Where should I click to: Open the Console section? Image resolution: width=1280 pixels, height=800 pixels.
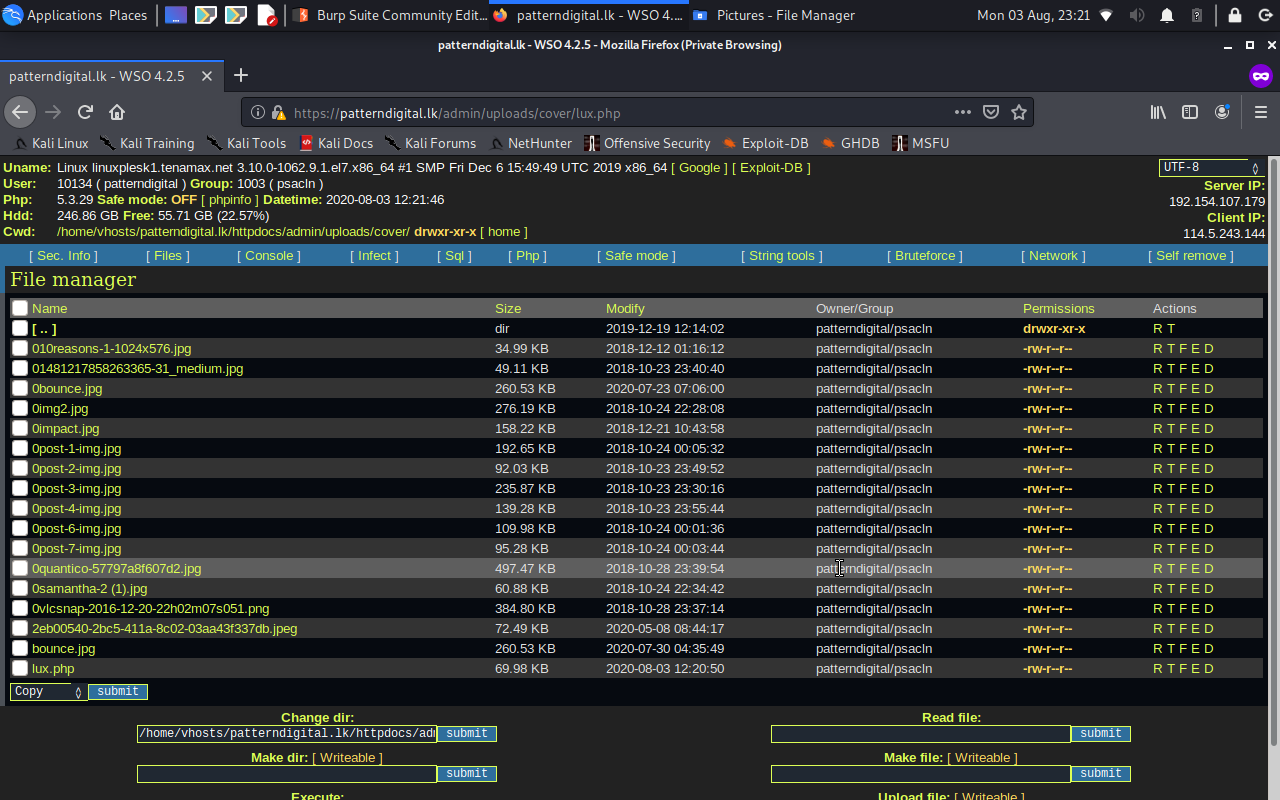[269, 255]
